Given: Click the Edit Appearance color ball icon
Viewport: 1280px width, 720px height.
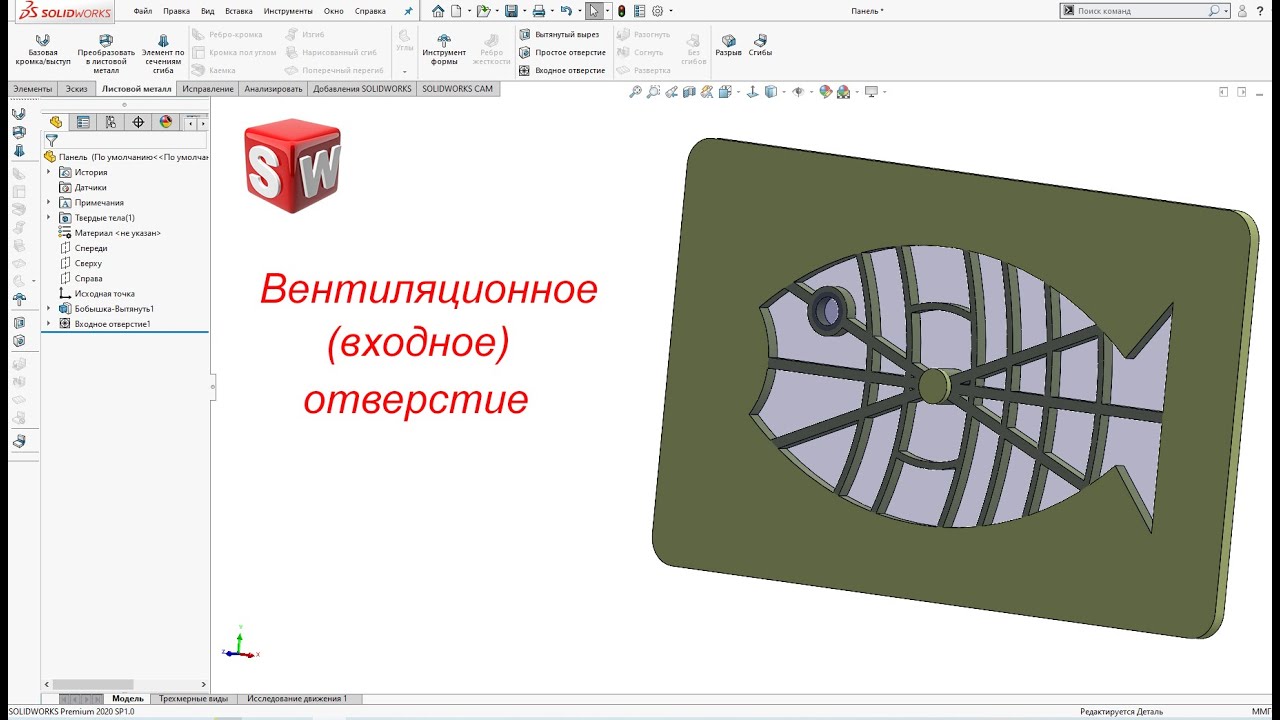Looking at the screenshot, I should 825,92.
